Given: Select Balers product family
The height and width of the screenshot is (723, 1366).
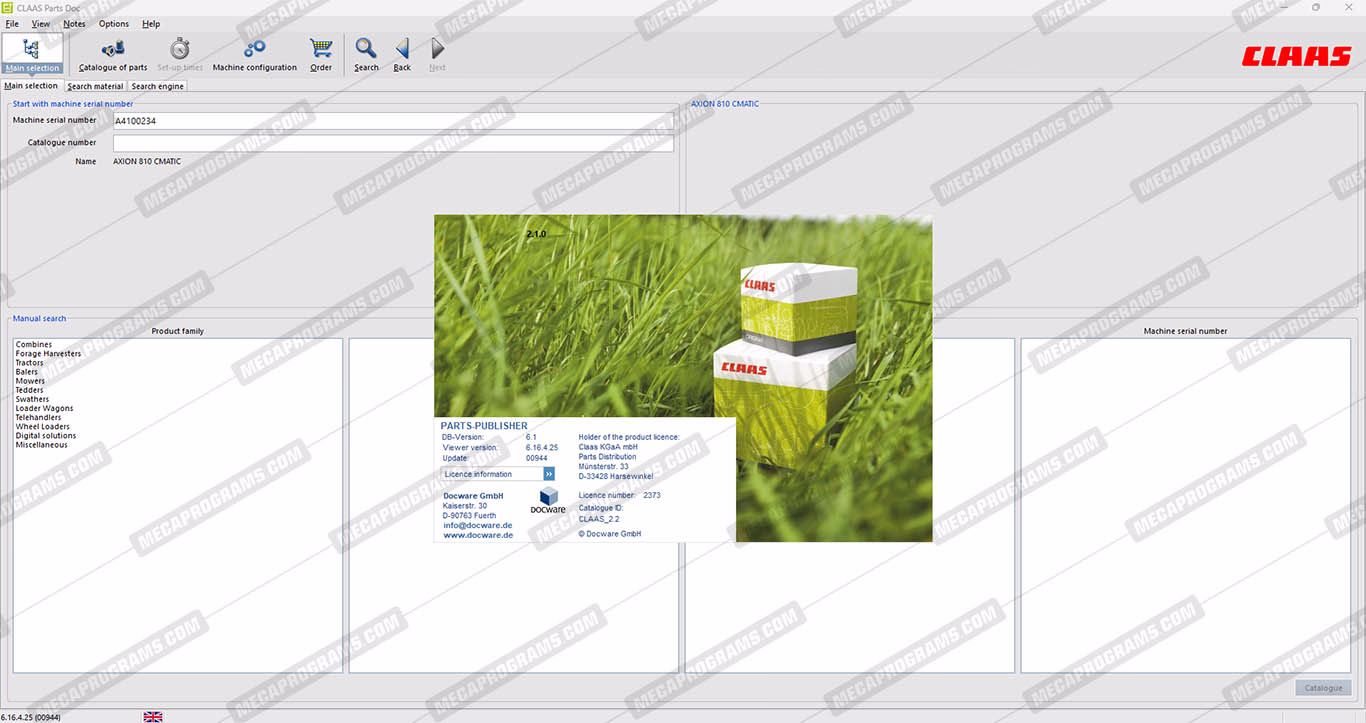Looking at the screenshot, I should [x=27, y=372].
